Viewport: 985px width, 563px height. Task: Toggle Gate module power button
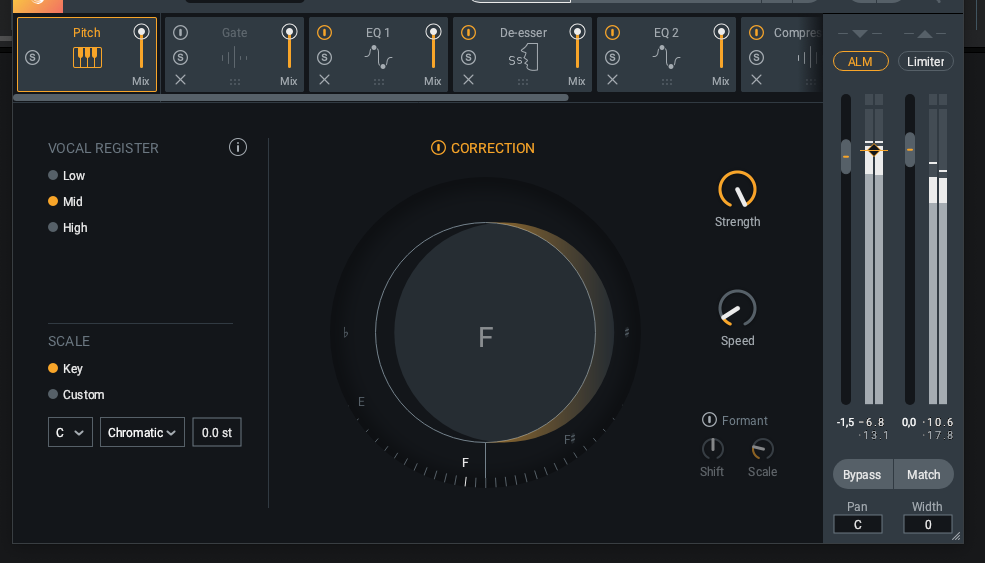[180, 33]
